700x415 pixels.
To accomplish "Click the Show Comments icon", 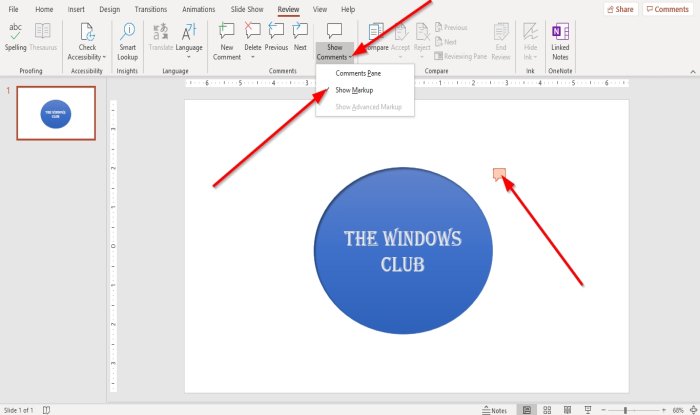I will pyautogui.click(x=334, y=31).
